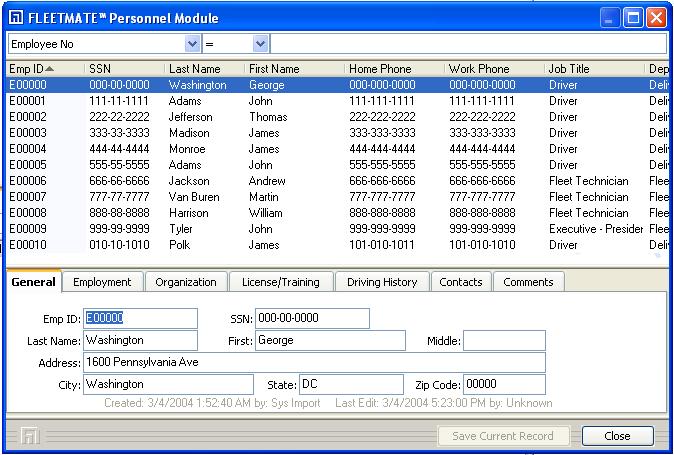
Task: Click the Close button
Action: (618, 436)
